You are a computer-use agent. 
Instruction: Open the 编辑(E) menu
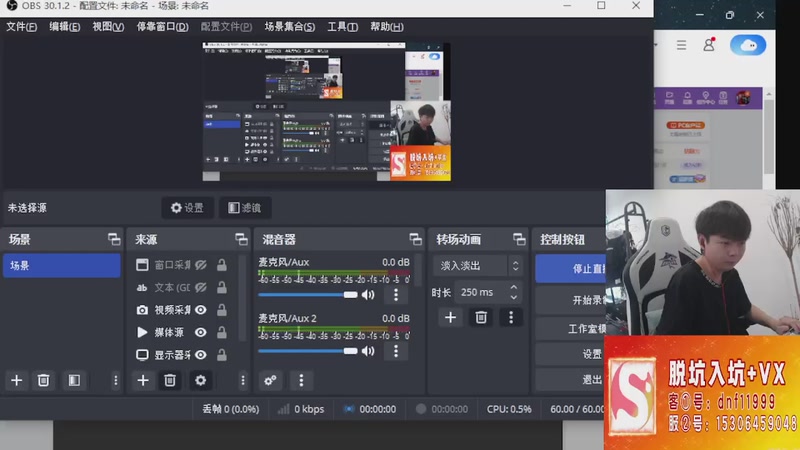64,27
